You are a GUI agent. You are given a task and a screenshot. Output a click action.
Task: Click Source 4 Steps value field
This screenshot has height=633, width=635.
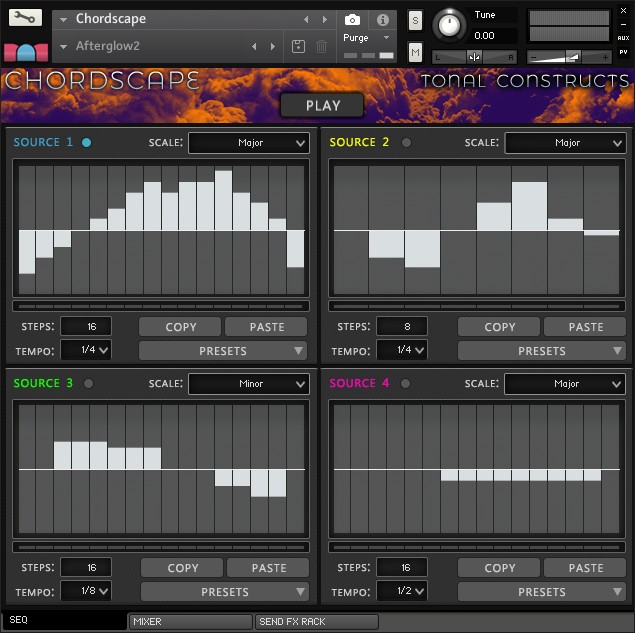[x=402, y=567]
